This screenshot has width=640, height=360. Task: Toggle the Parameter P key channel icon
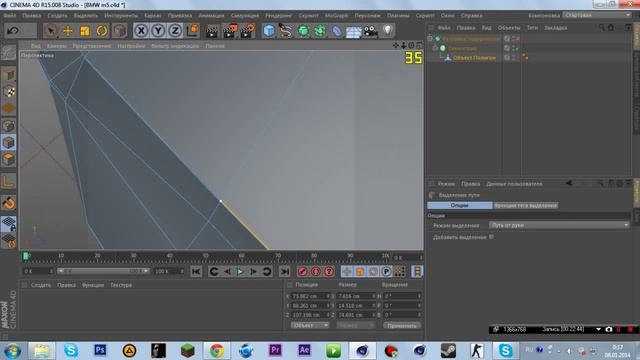tap(386, 271)
